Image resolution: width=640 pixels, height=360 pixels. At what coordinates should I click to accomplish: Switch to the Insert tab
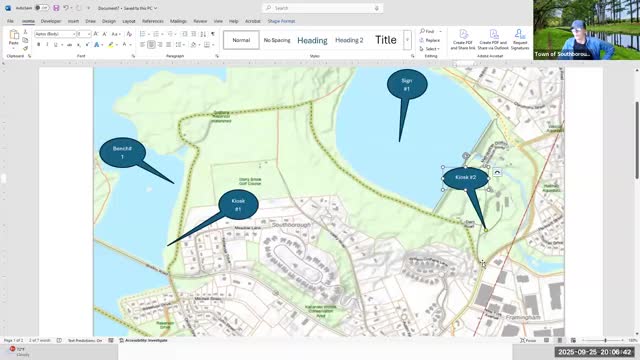click(73, 21)
